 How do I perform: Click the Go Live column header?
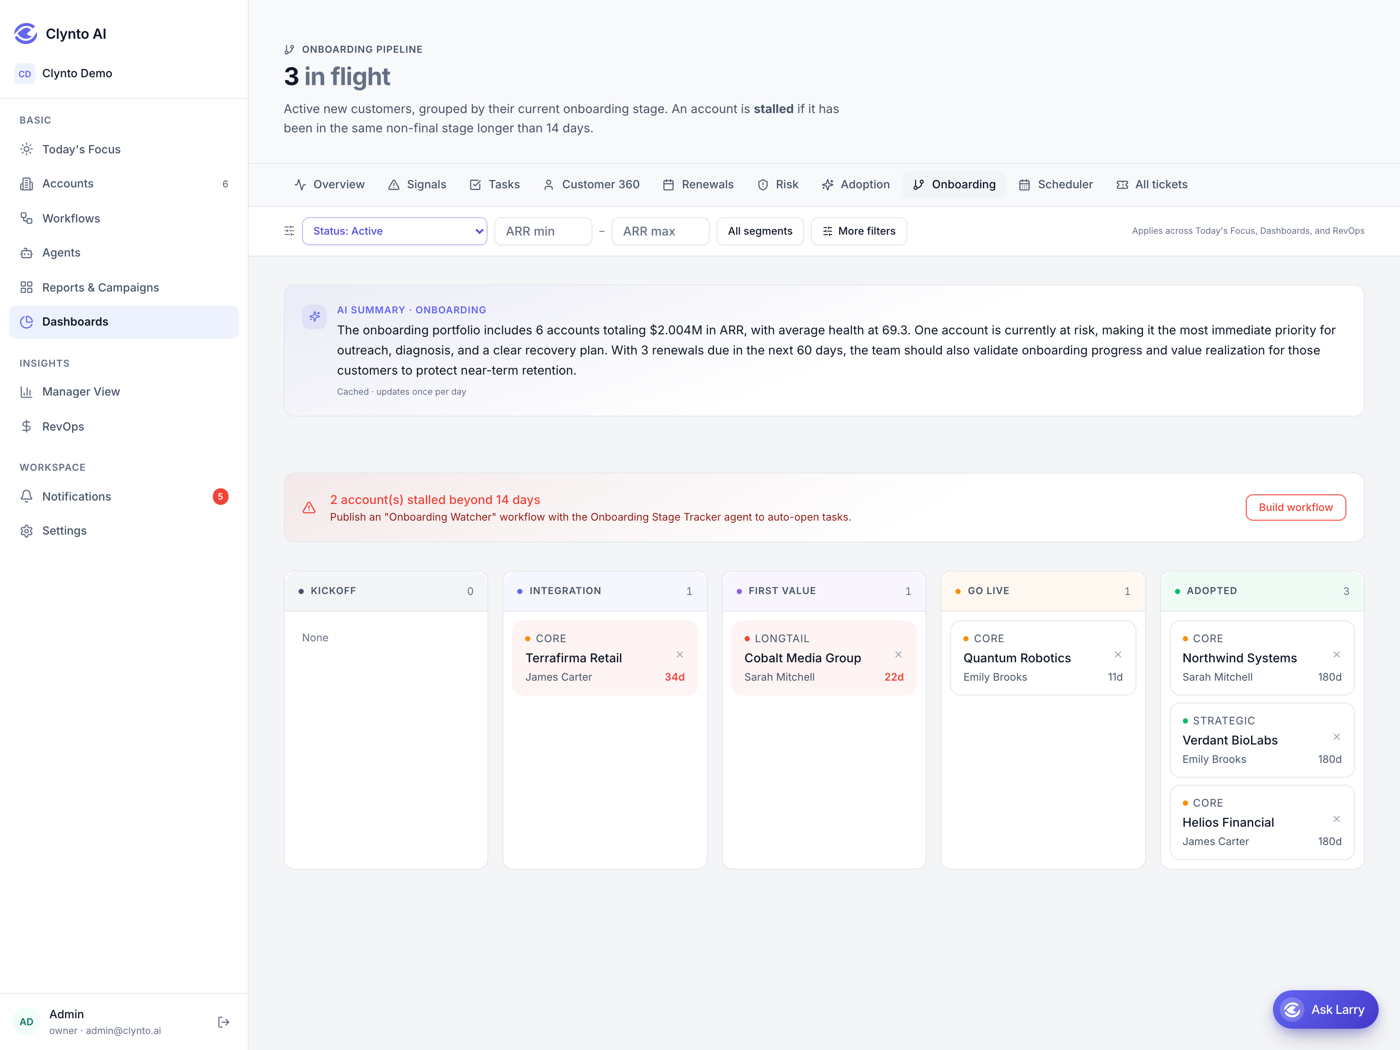[x=1043, y=591]
